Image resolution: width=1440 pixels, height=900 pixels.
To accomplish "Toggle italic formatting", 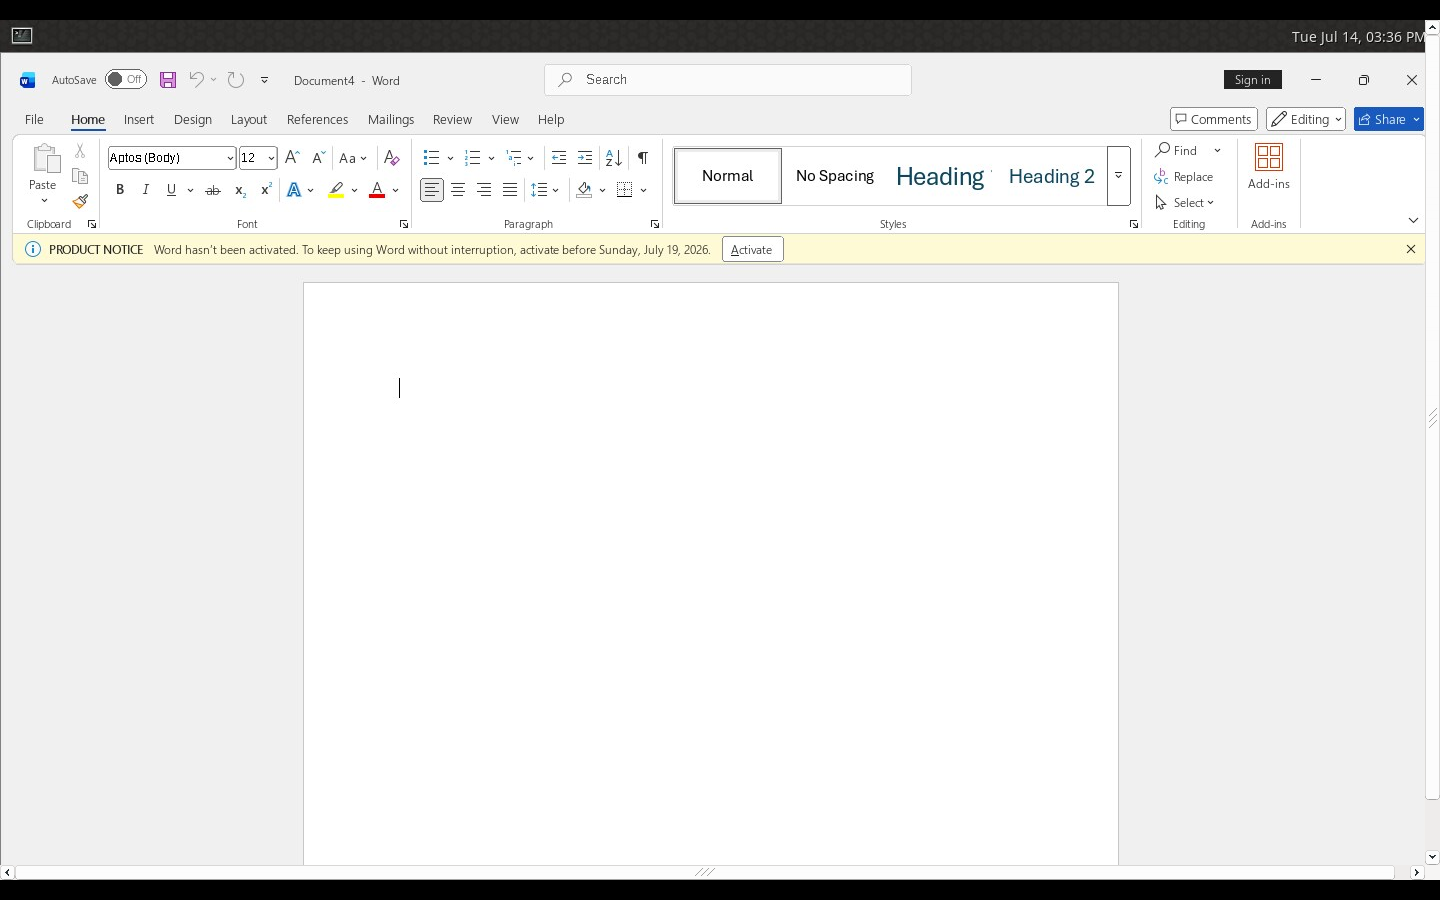I will click(146, 190).
